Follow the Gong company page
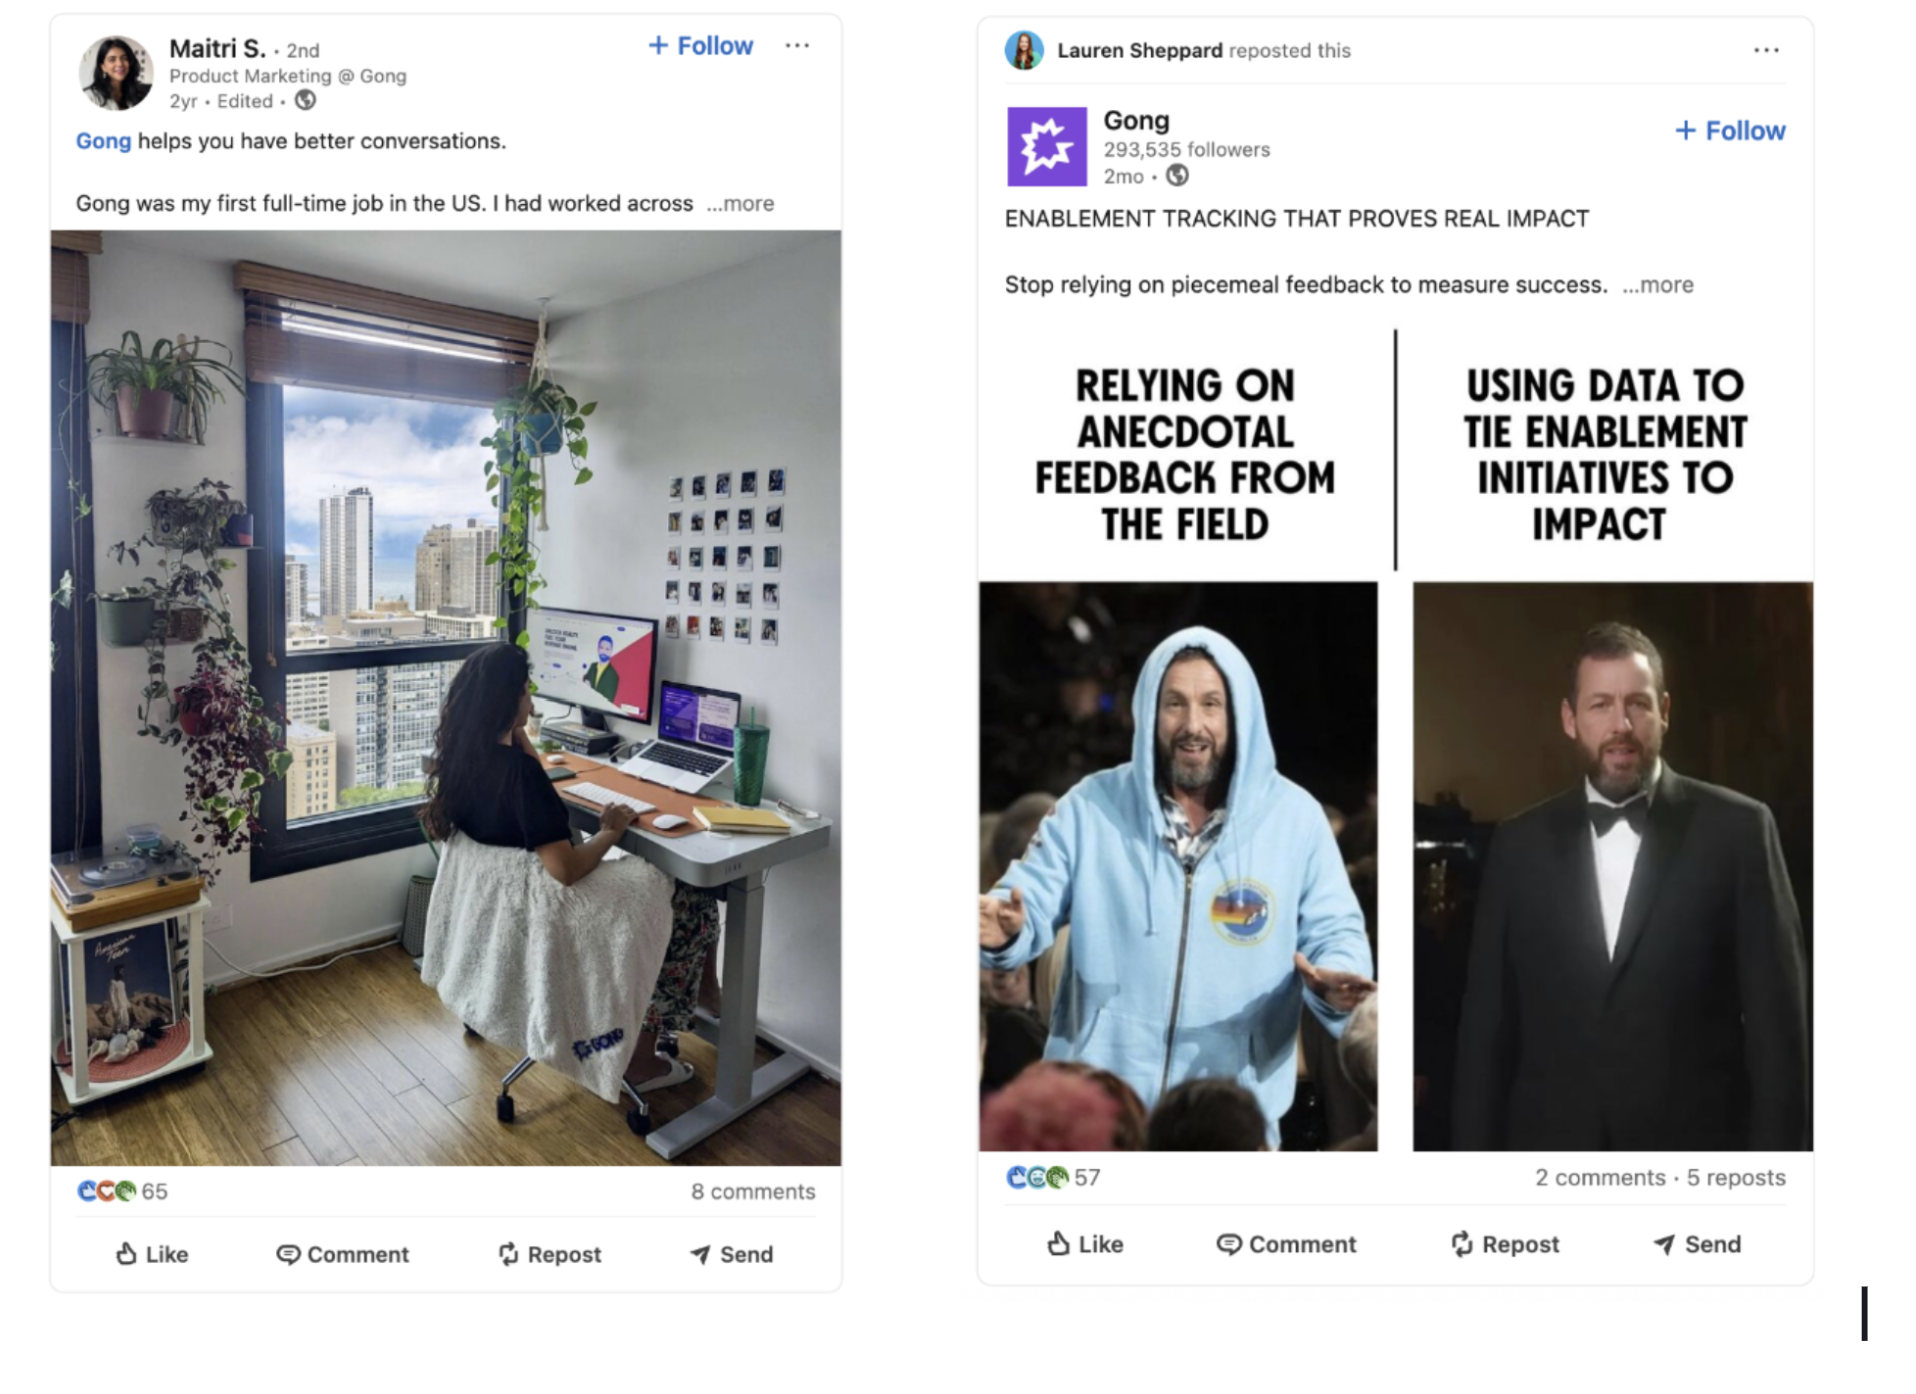 pyautogui.click(x=1730, y=131)
